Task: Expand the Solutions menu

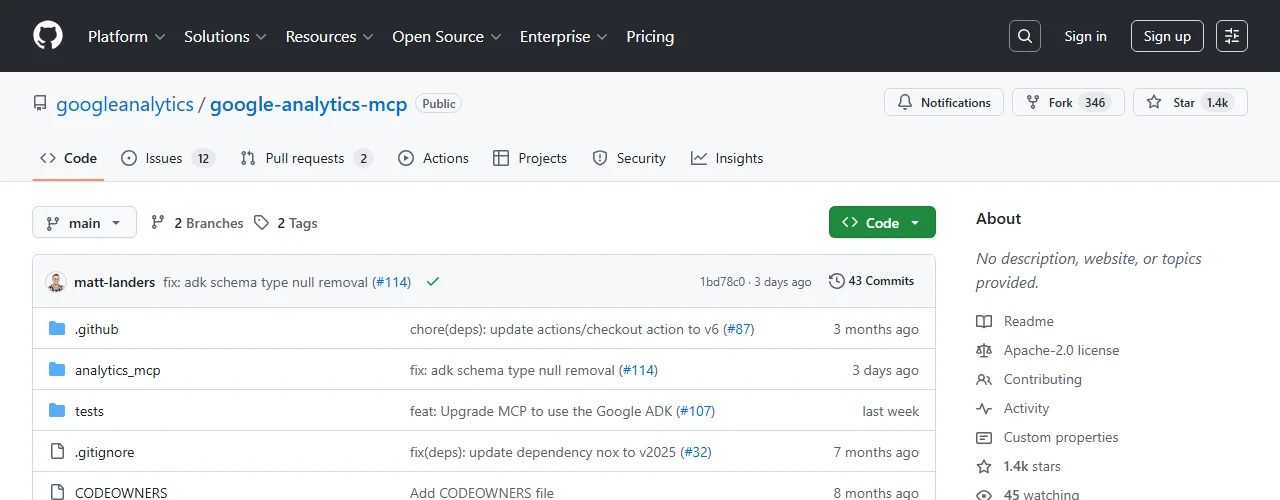Action: 225,36
